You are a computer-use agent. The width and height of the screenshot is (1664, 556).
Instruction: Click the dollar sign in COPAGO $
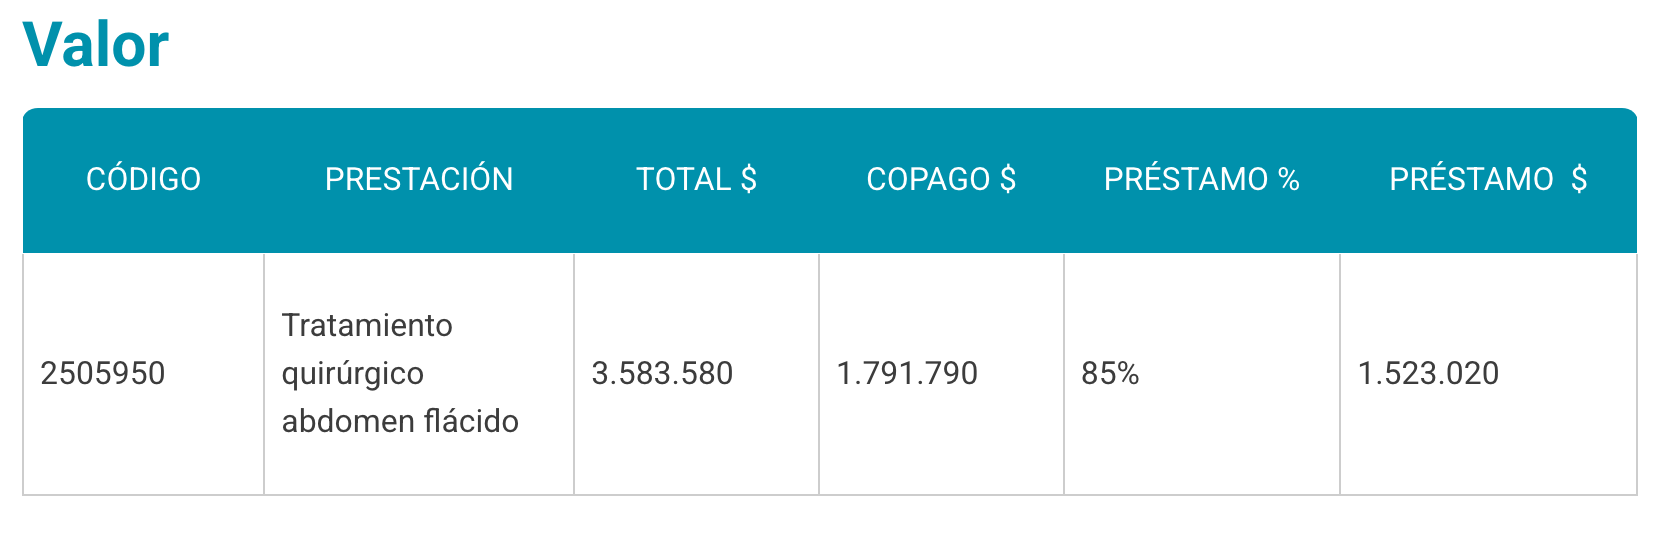[1008, 179]
